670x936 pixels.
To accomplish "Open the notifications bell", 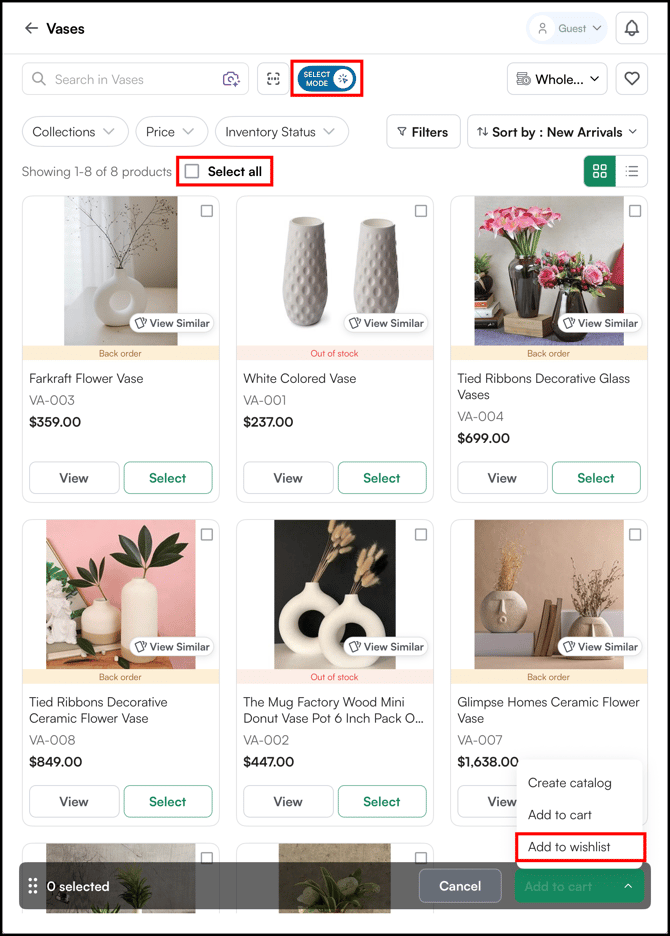I will pos(631,29).
